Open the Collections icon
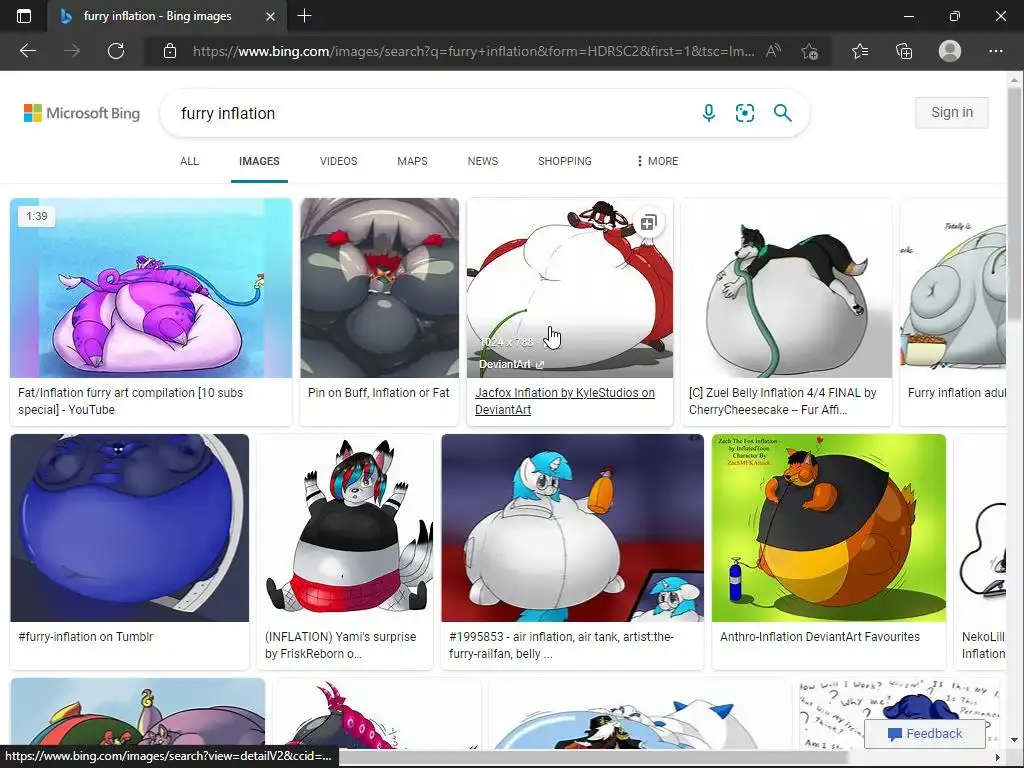Screen dimensions: 1024x768 [x=904, y=51]
